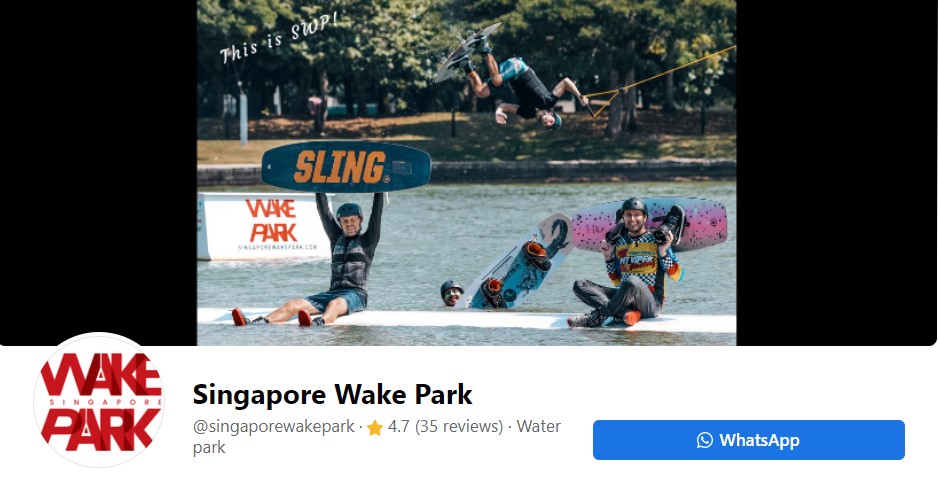
Task: Click the swimmer's head in the water
Action: click(x=452, y=293)
